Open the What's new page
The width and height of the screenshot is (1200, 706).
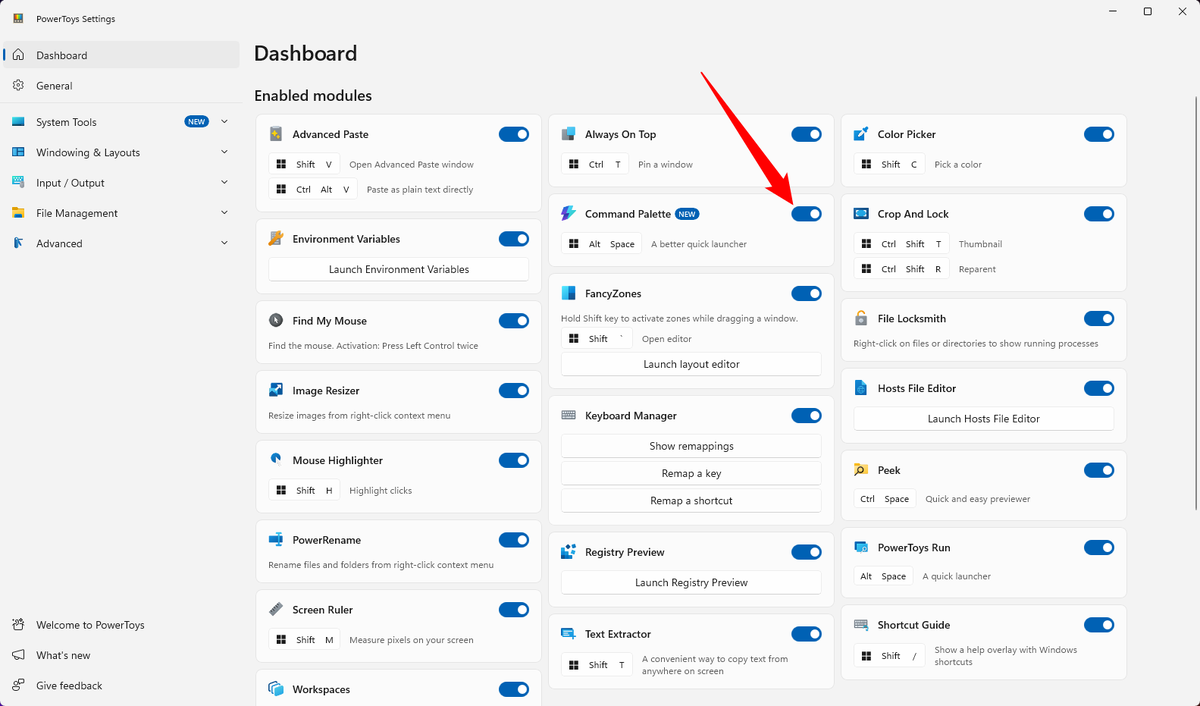click(x=122, y=655)
